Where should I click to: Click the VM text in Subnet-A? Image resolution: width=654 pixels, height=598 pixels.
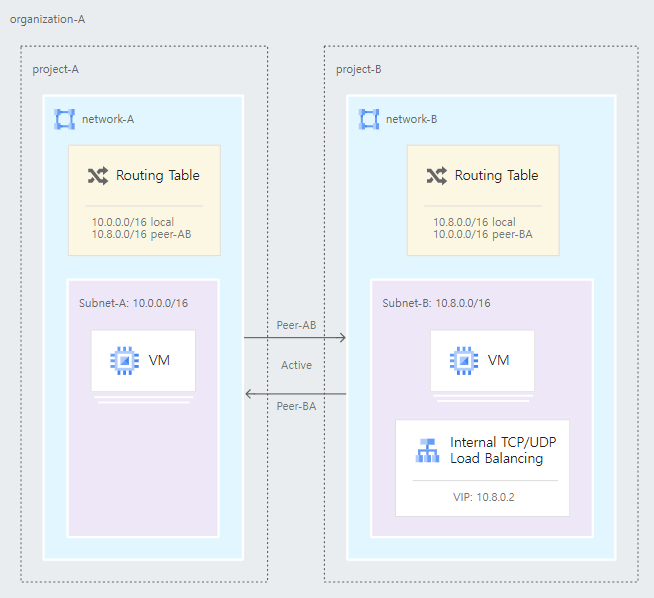tap(159, 360)
